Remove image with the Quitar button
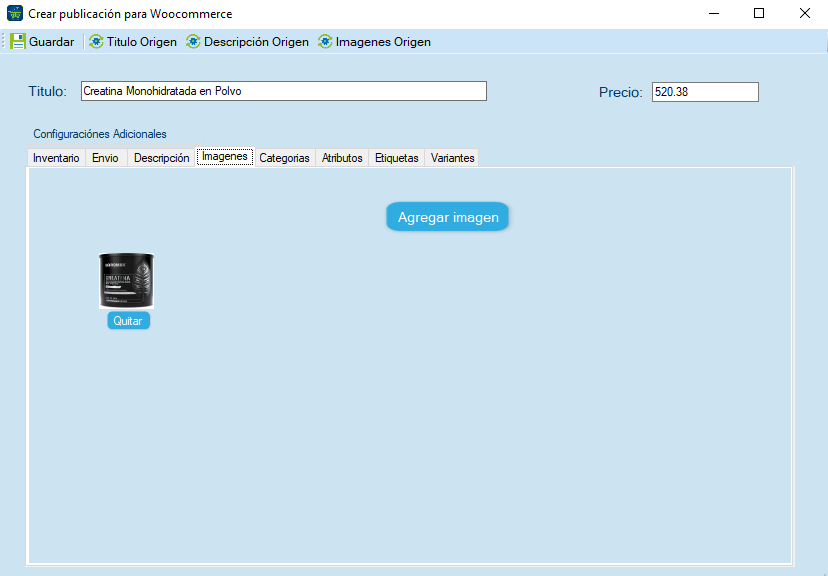 (128, 320)
